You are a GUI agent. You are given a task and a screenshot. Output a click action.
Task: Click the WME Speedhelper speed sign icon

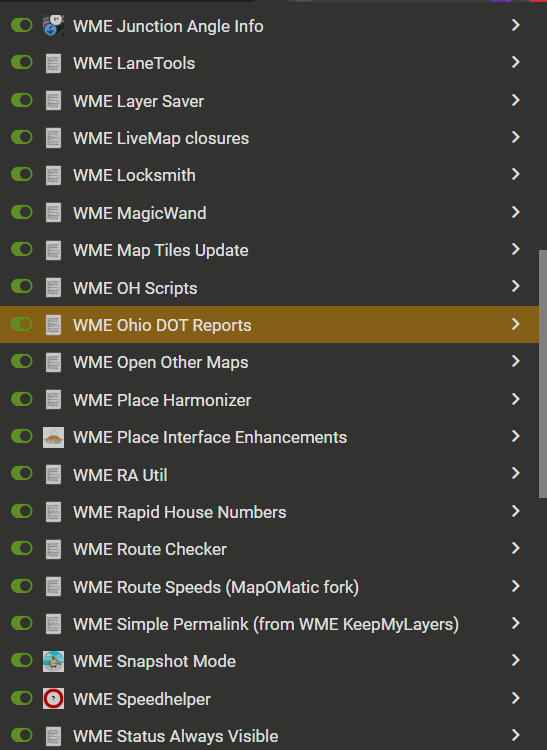[53, 699]
